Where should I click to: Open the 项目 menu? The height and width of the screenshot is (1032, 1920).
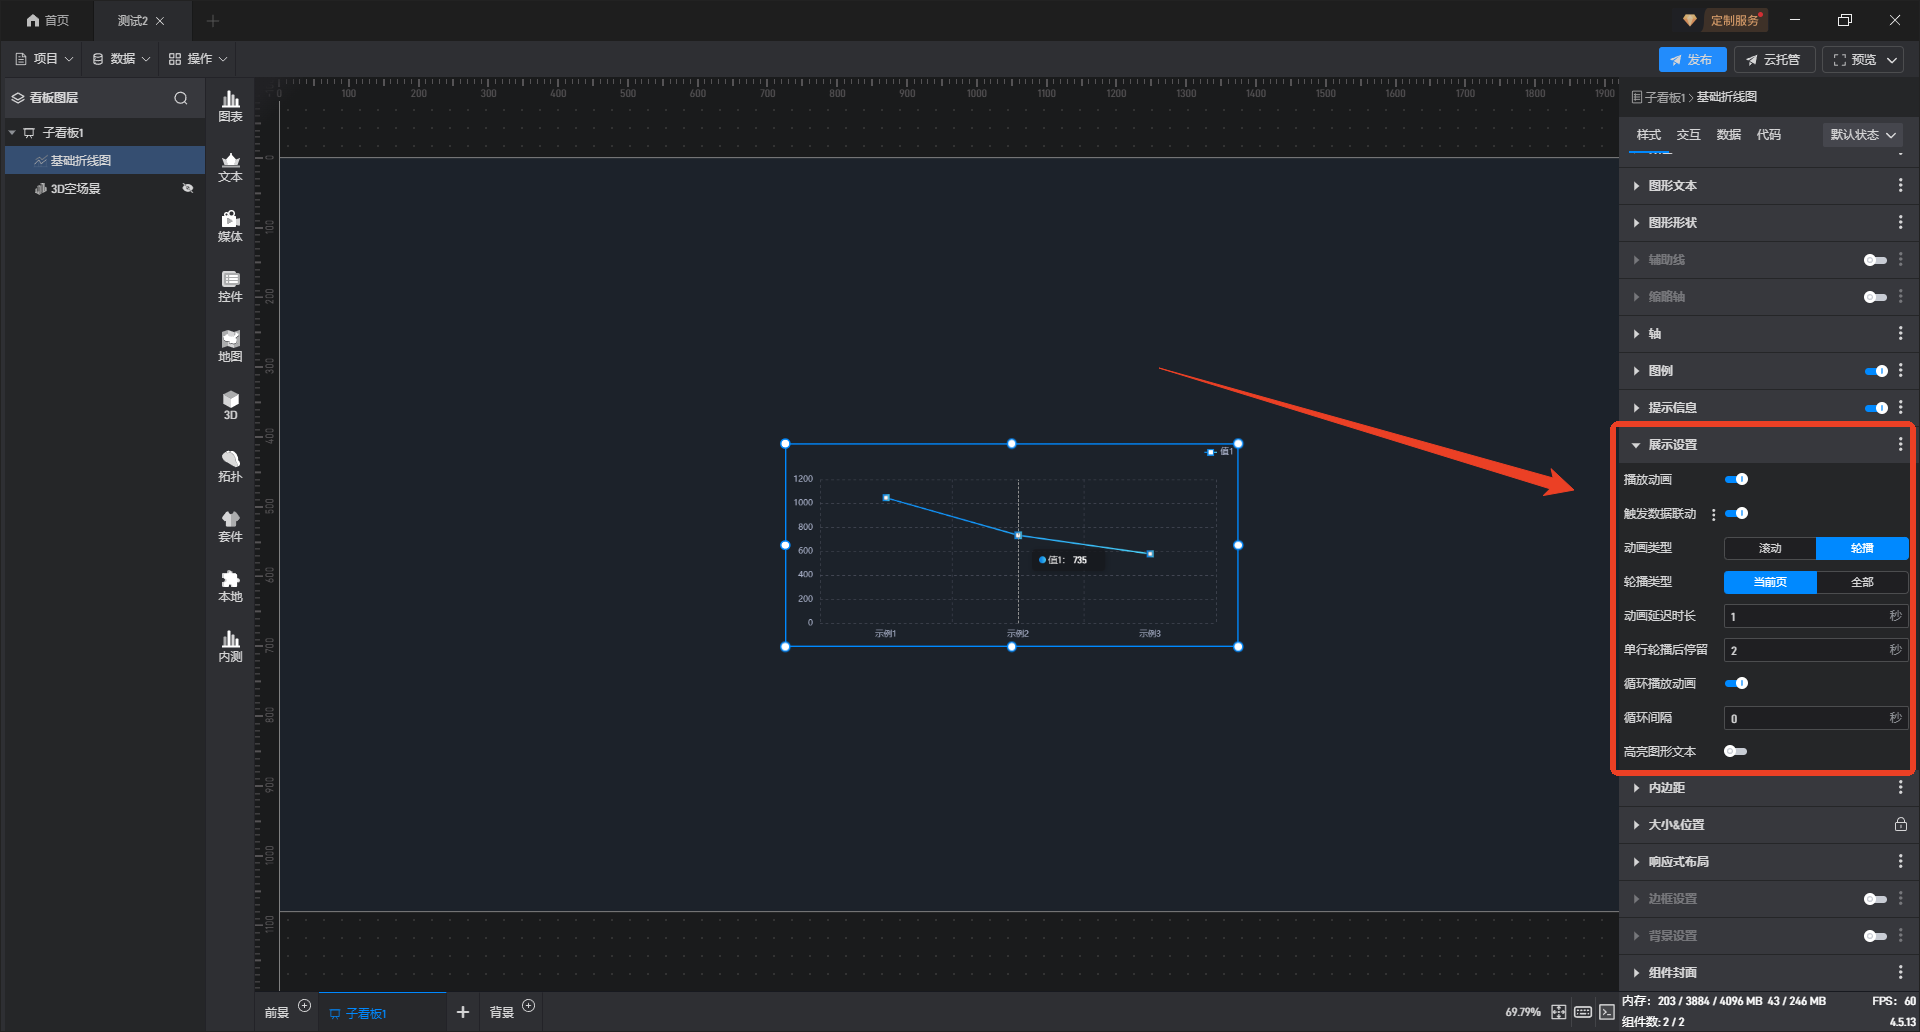(x=44, y=59)
